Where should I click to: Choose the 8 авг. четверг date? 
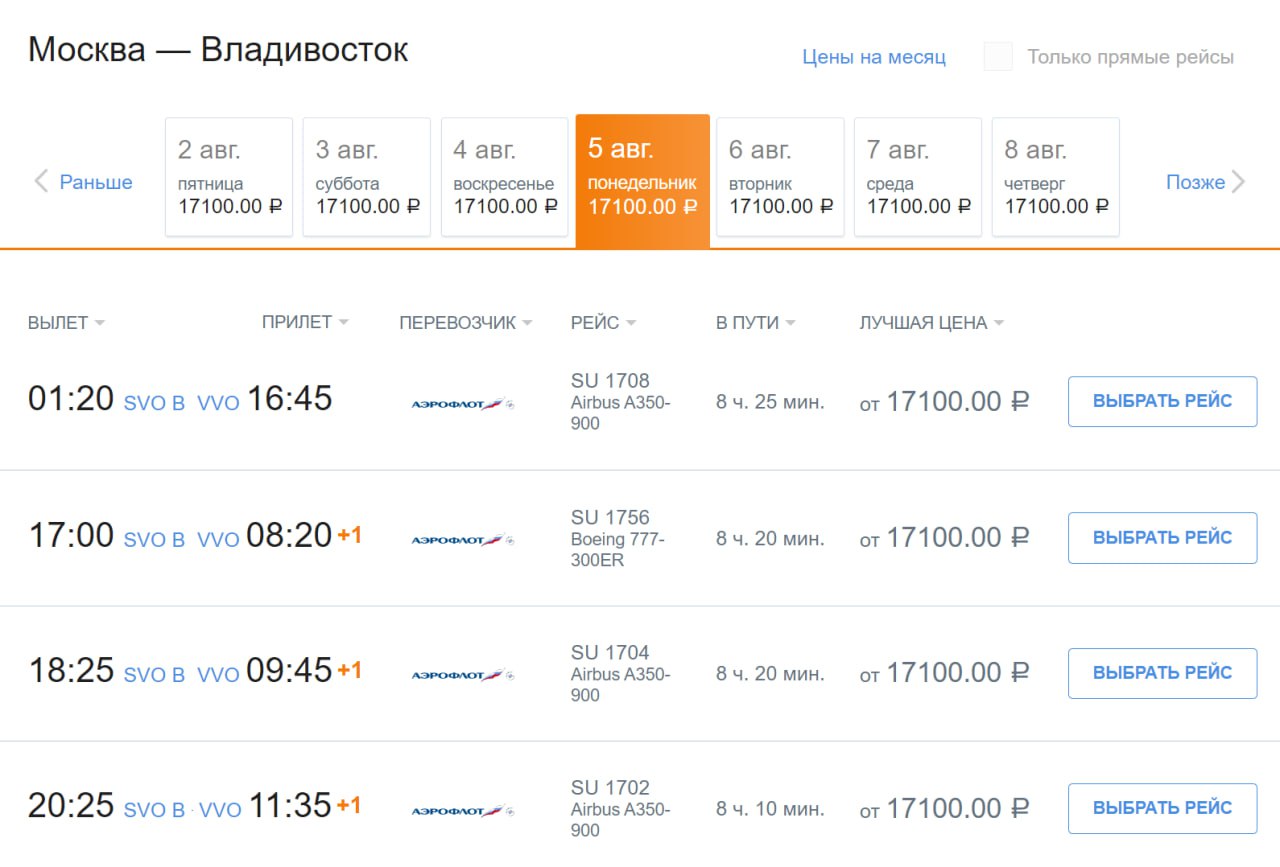tap(1055, 177)
